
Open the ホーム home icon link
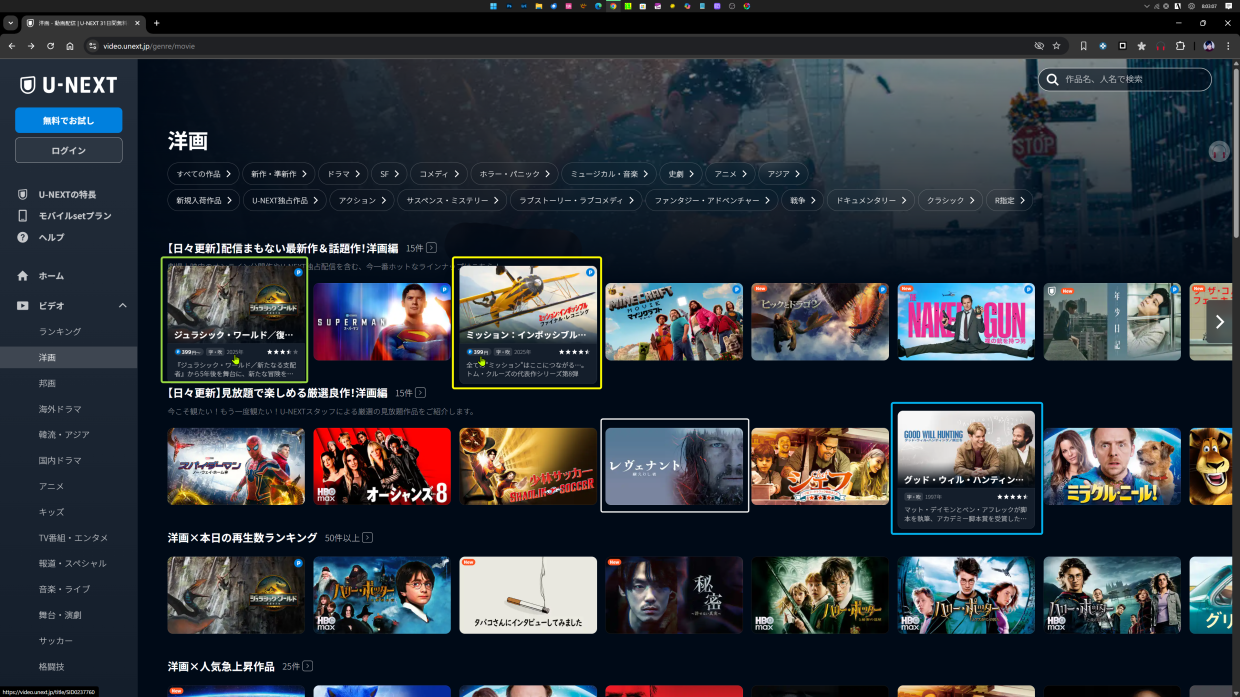coord(23,276)
